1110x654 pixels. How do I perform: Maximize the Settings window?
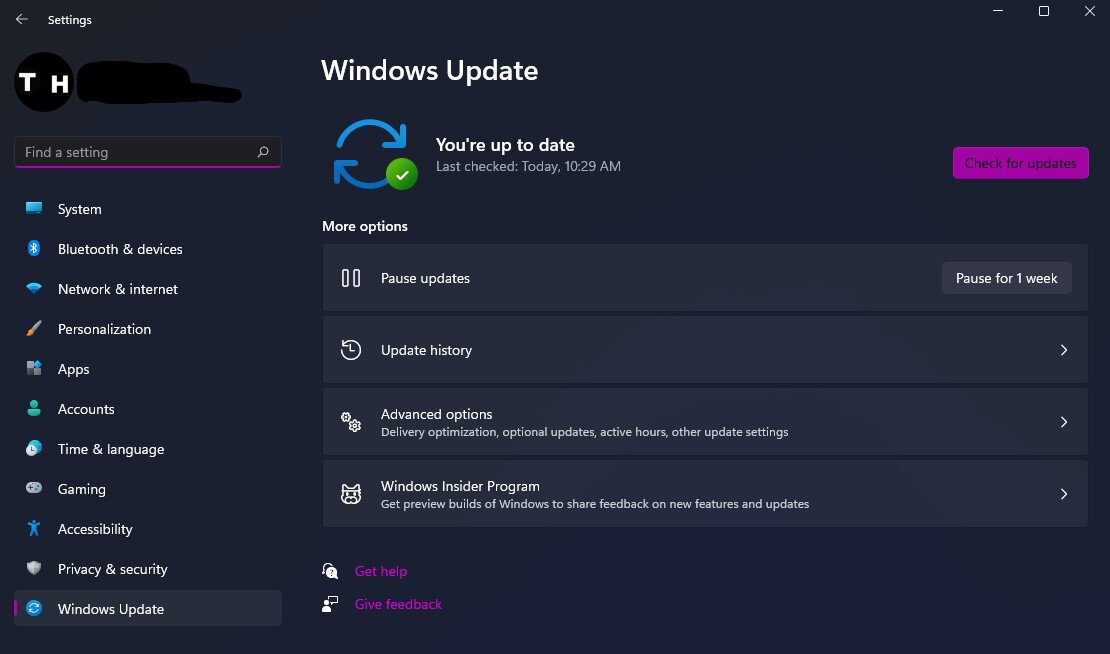point(1043,11)
